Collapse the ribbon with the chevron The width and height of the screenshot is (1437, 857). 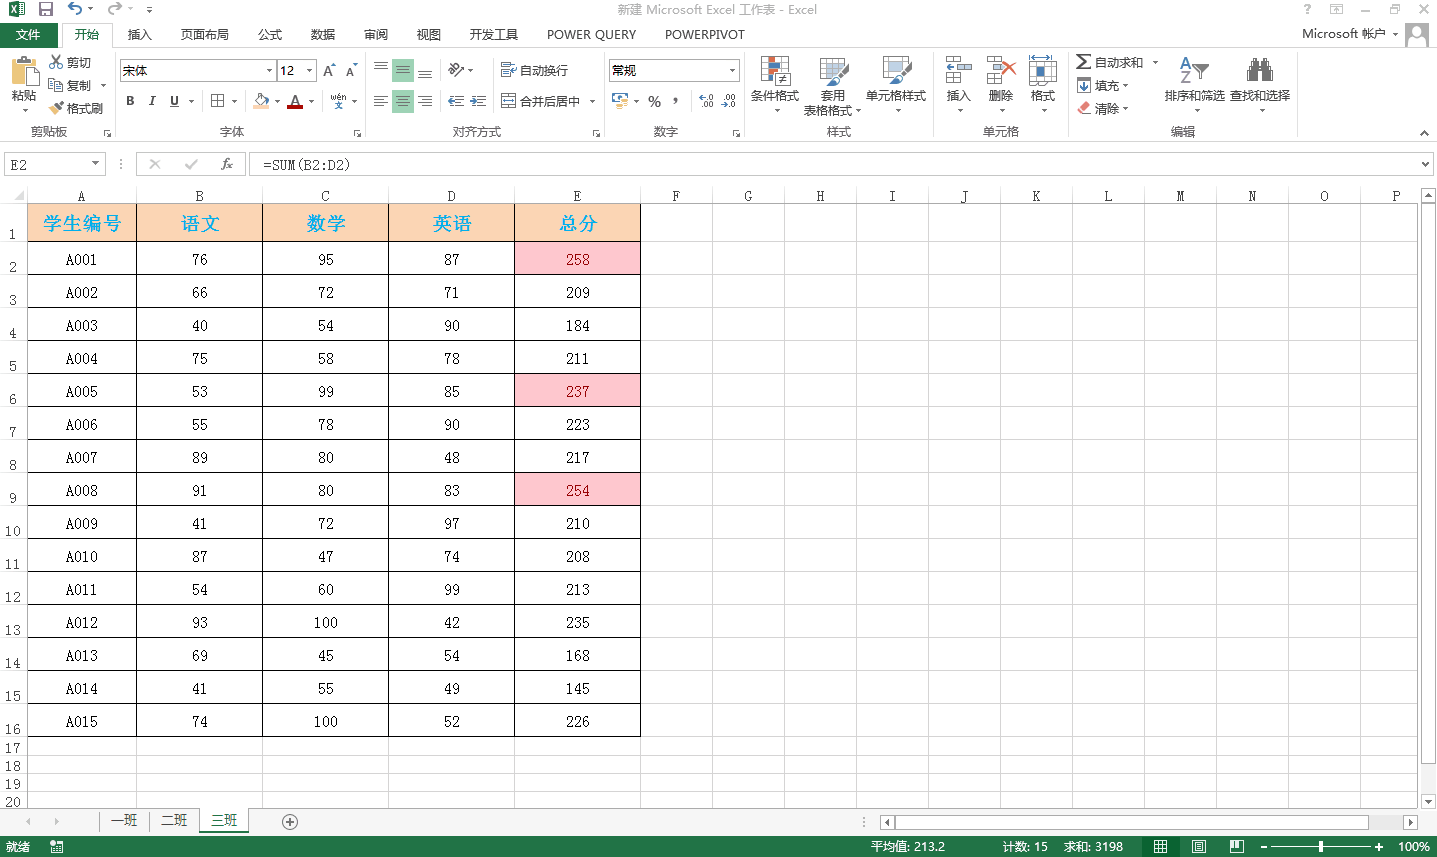[1424, 133]
